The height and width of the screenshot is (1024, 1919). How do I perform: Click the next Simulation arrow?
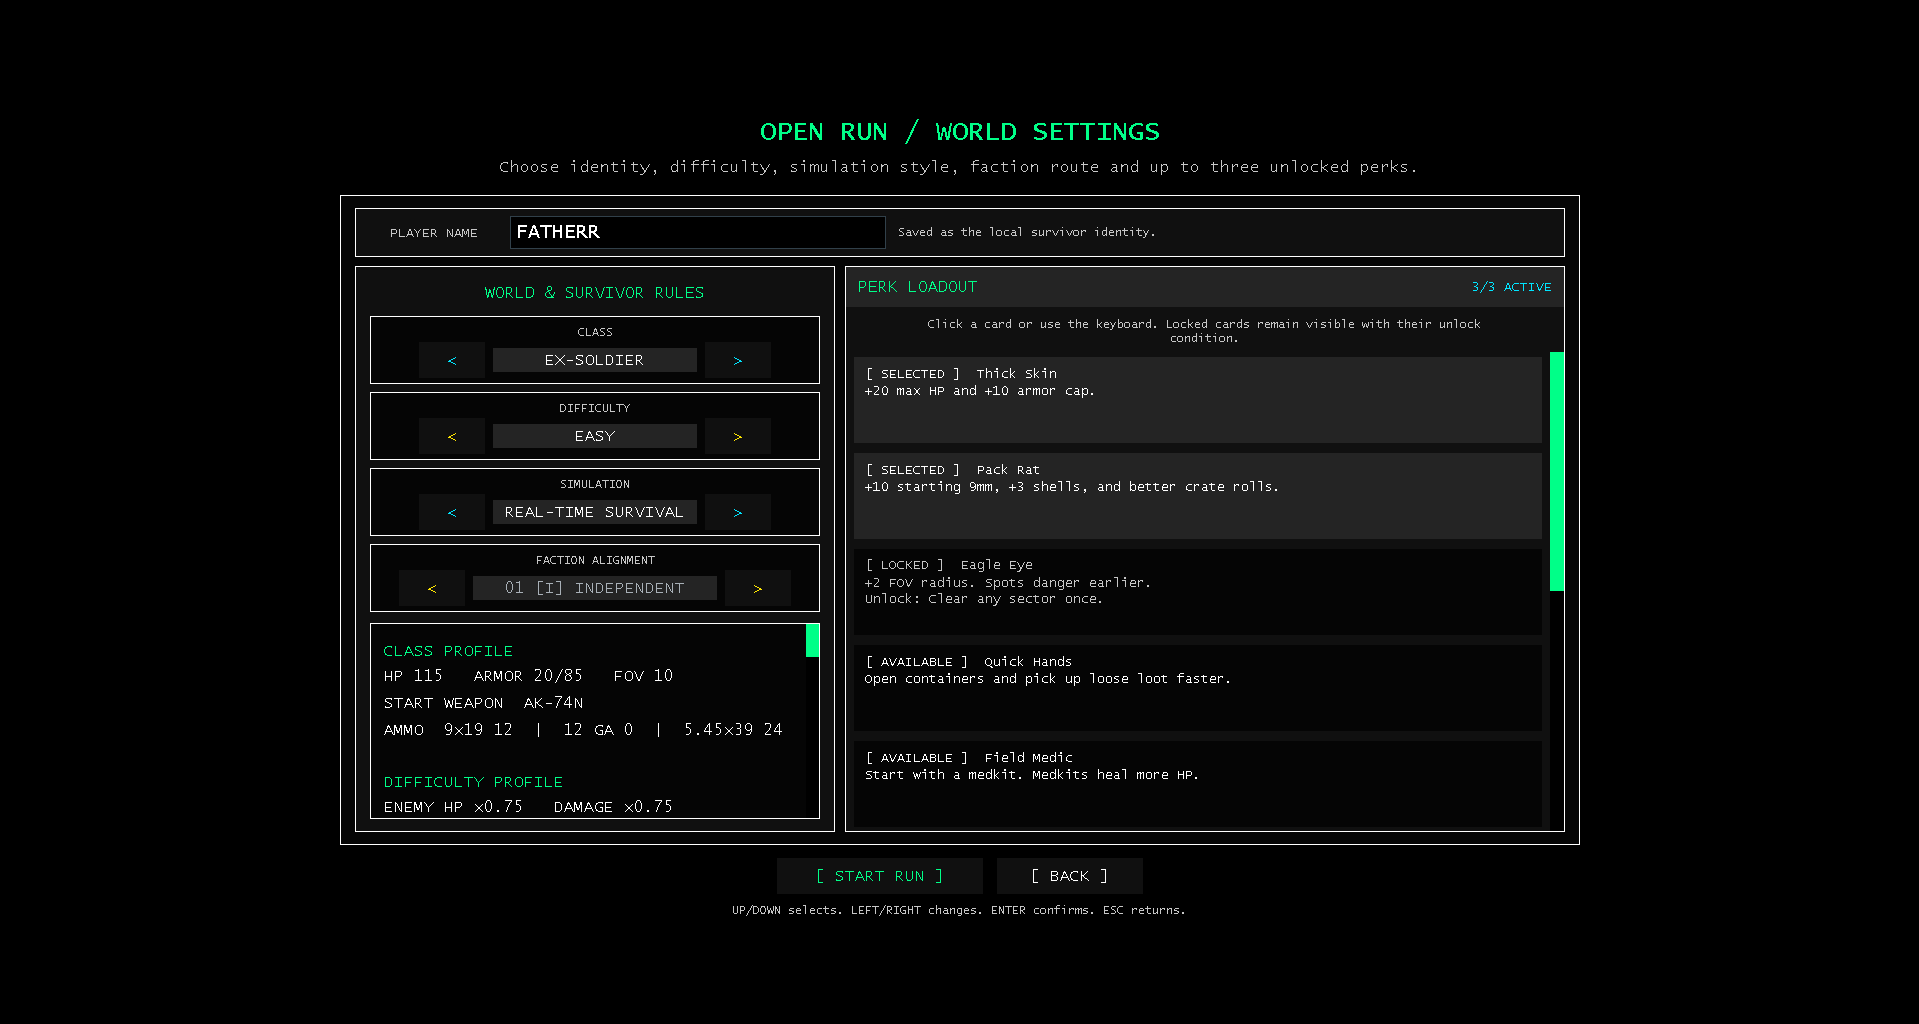click(738, 512)
